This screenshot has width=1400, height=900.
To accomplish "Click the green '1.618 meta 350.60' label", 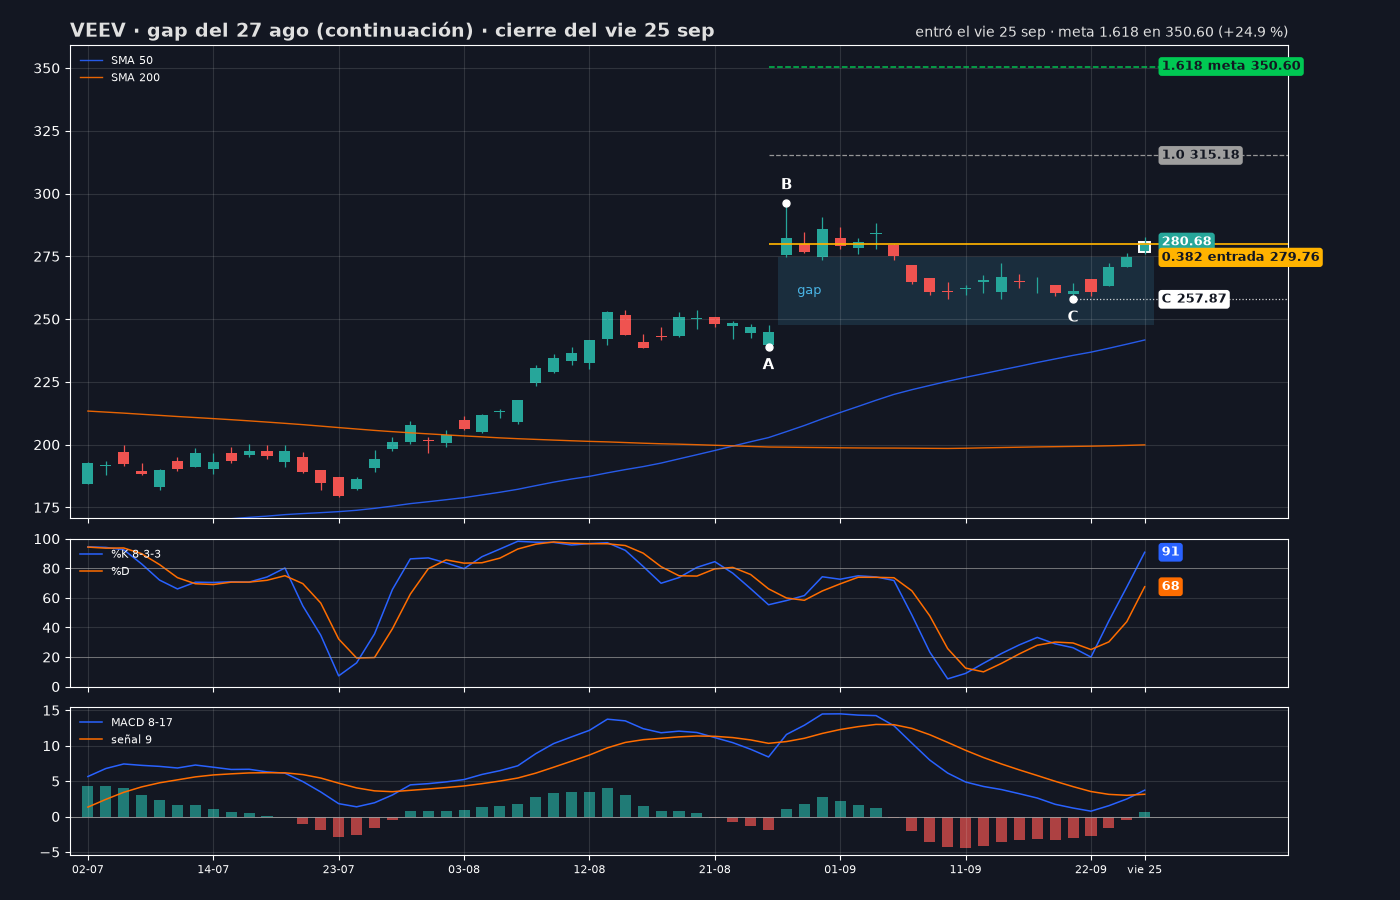I will (1231, 66).
